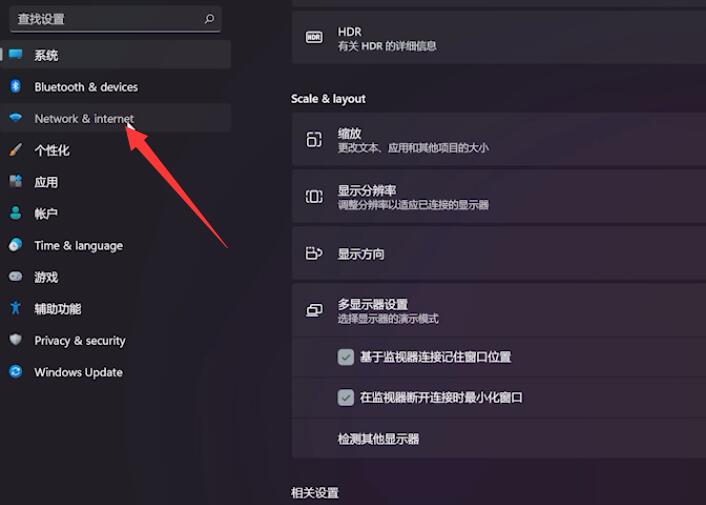Click the 显示方向 orientation icon
This screenshot has width=706, height=505.
[314, 253]
